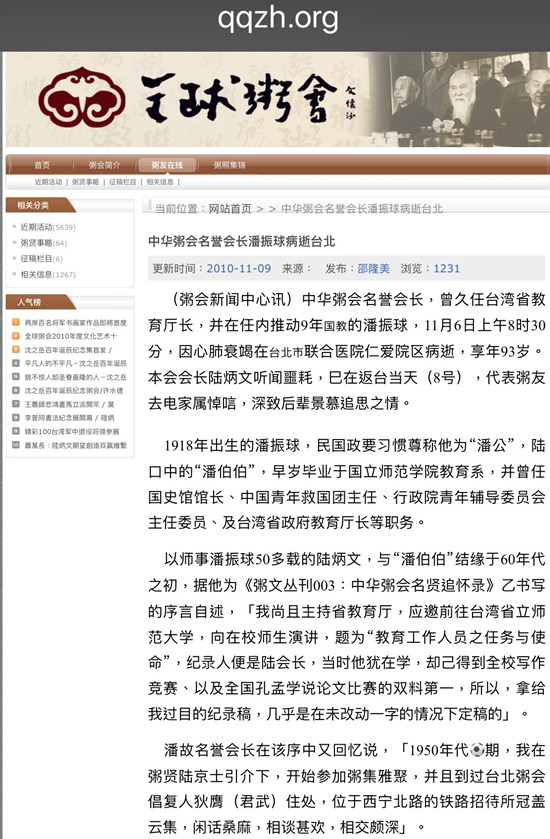
Task: Click the soccer ball emoji in the article
Action: [x=477, y=750]
